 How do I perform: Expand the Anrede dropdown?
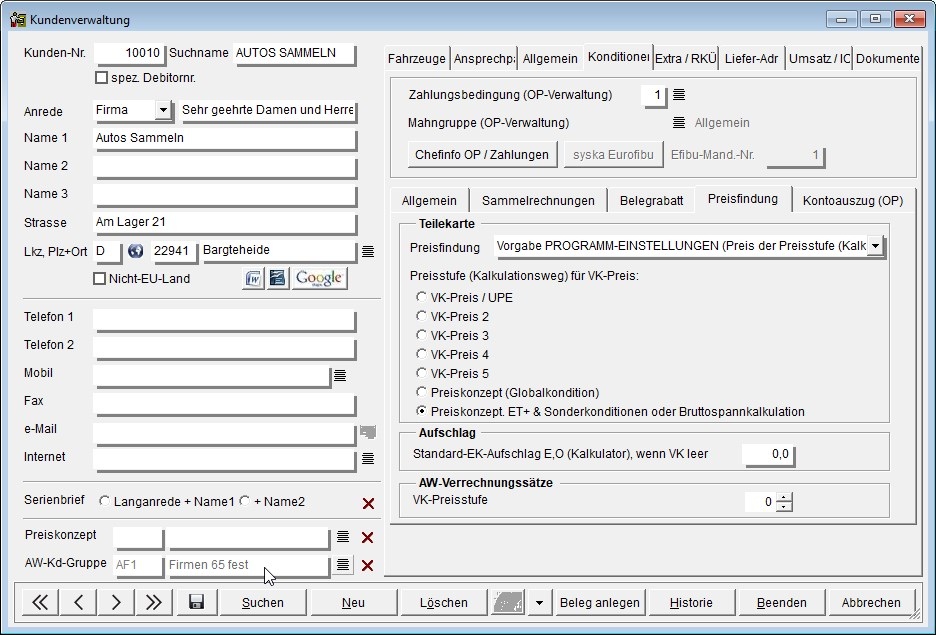pos(163,110)
